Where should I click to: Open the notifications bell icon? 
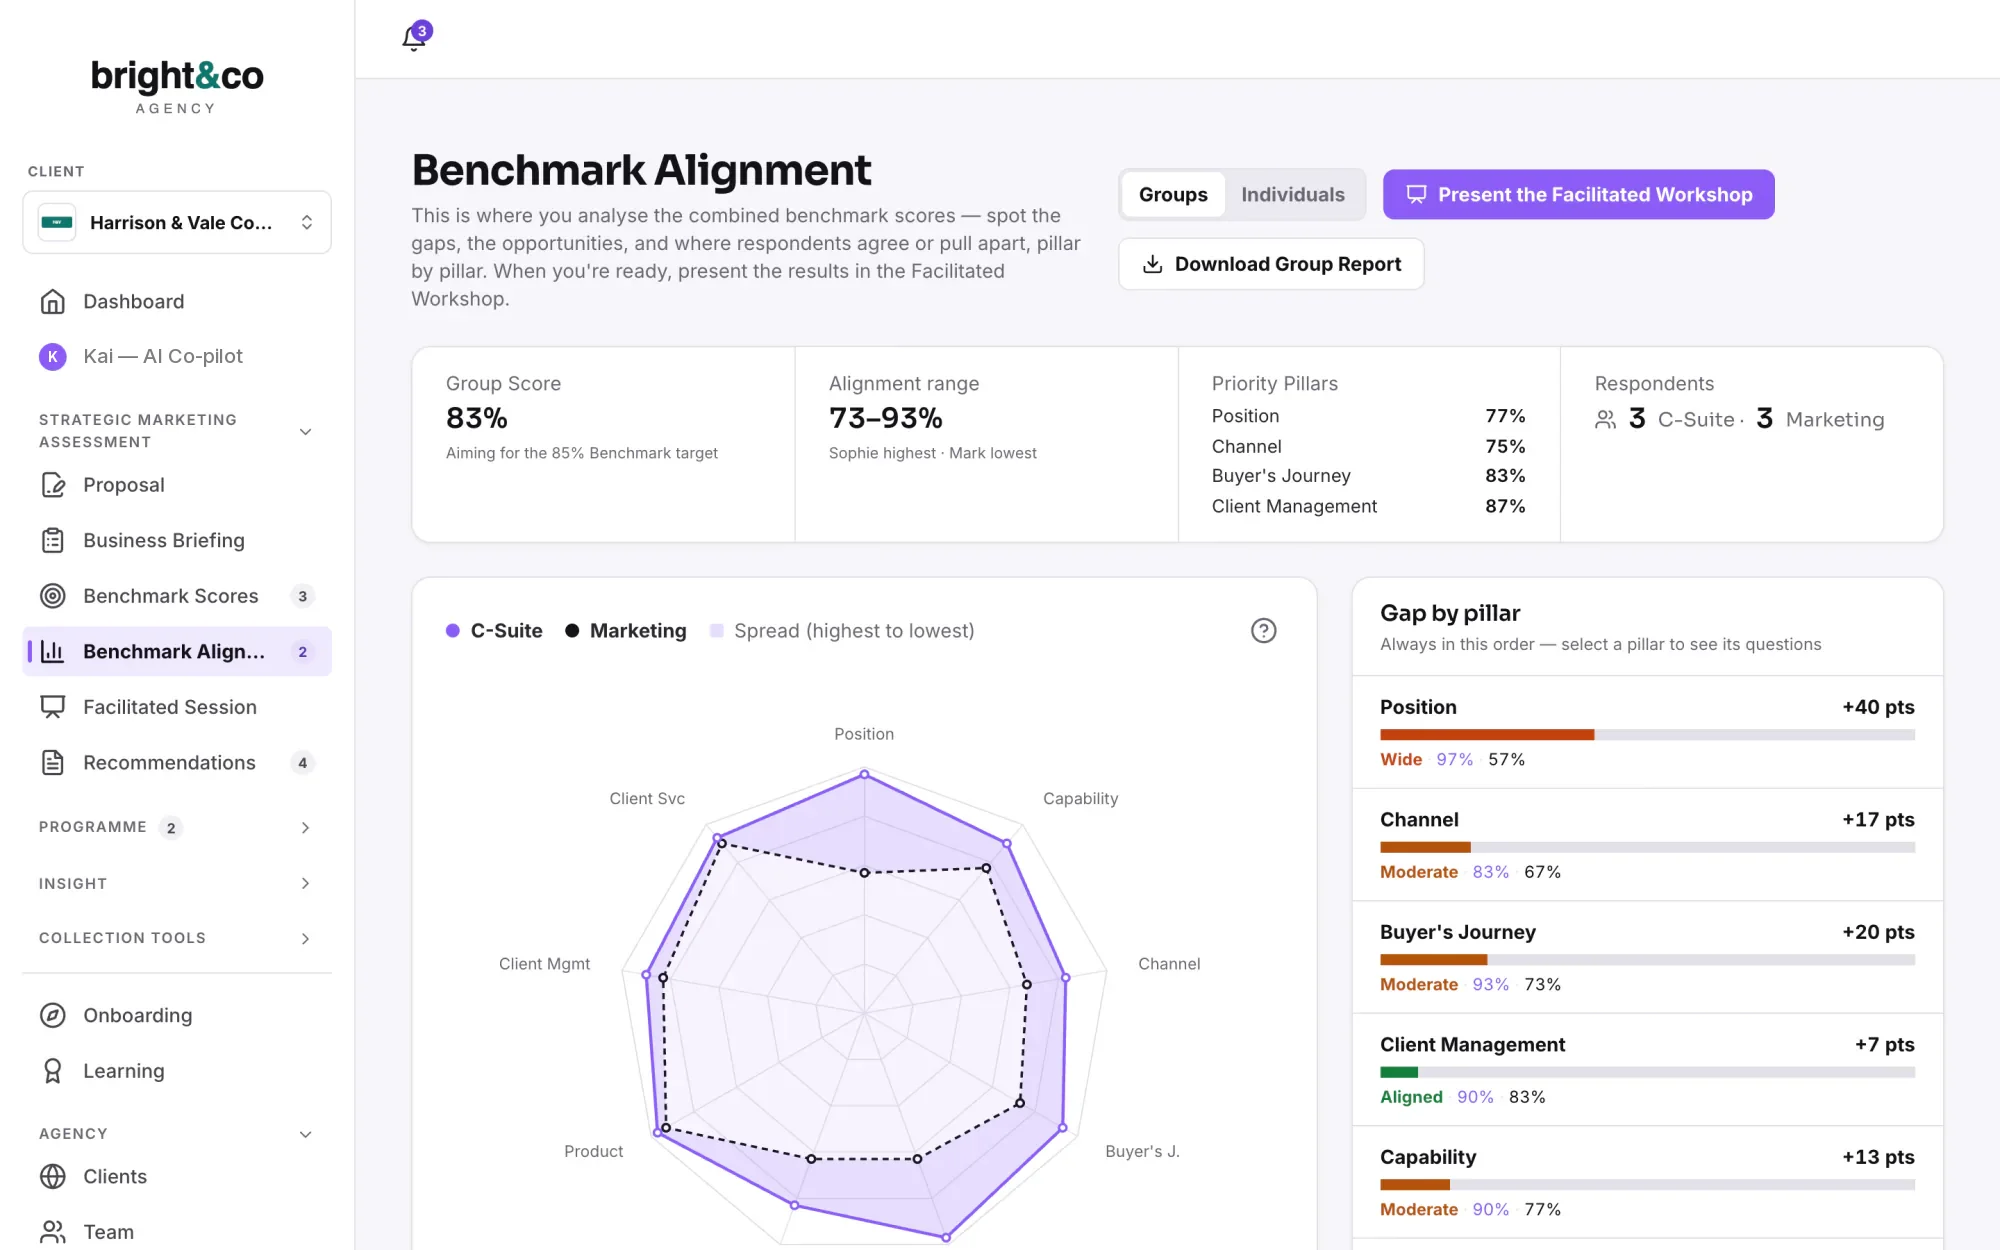(414, 38)
